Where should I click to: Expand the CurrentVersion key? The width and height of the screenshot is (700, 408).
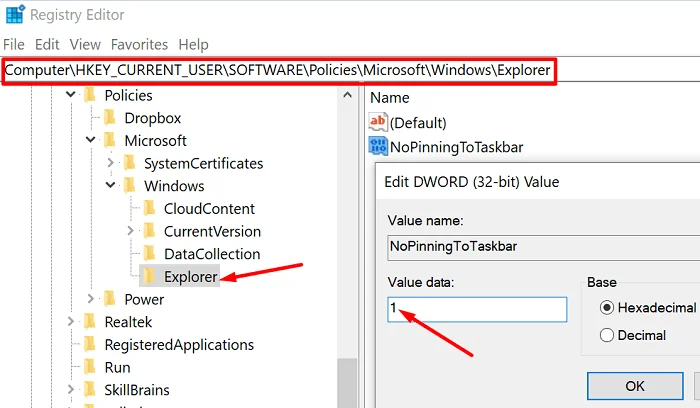(x=130, y=232)
